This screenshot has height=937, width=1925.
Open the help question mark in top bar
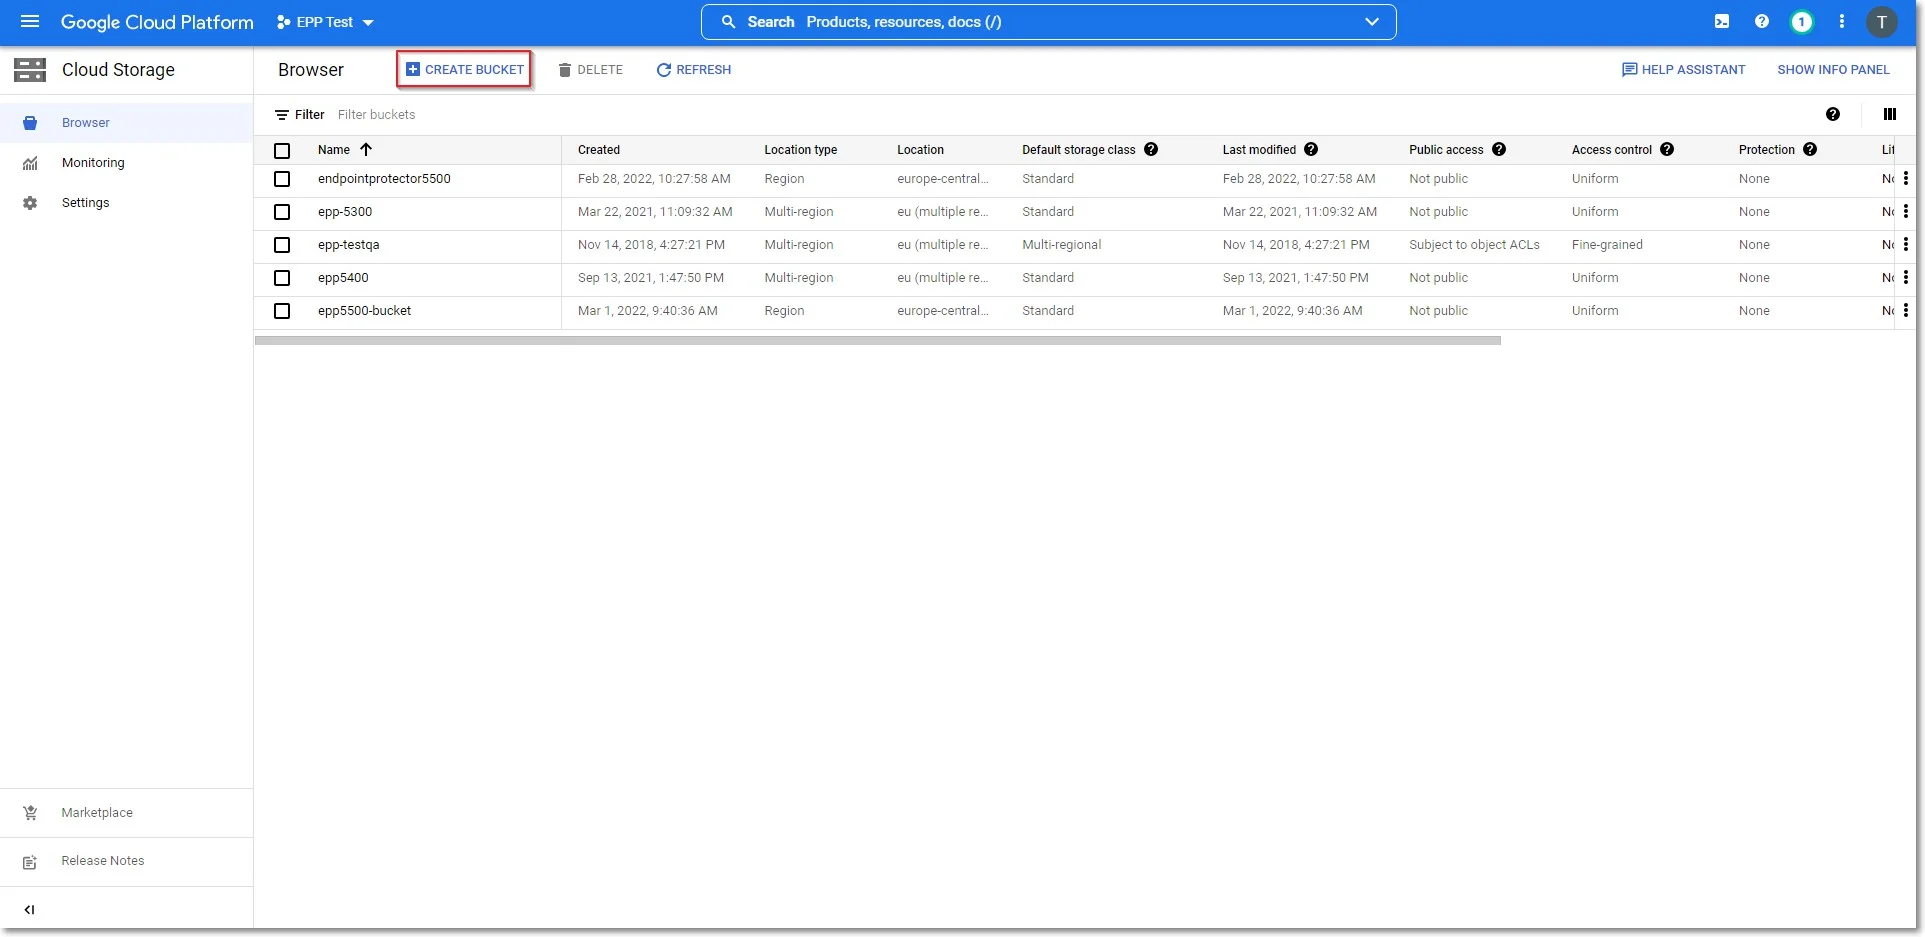[1762, 21]
